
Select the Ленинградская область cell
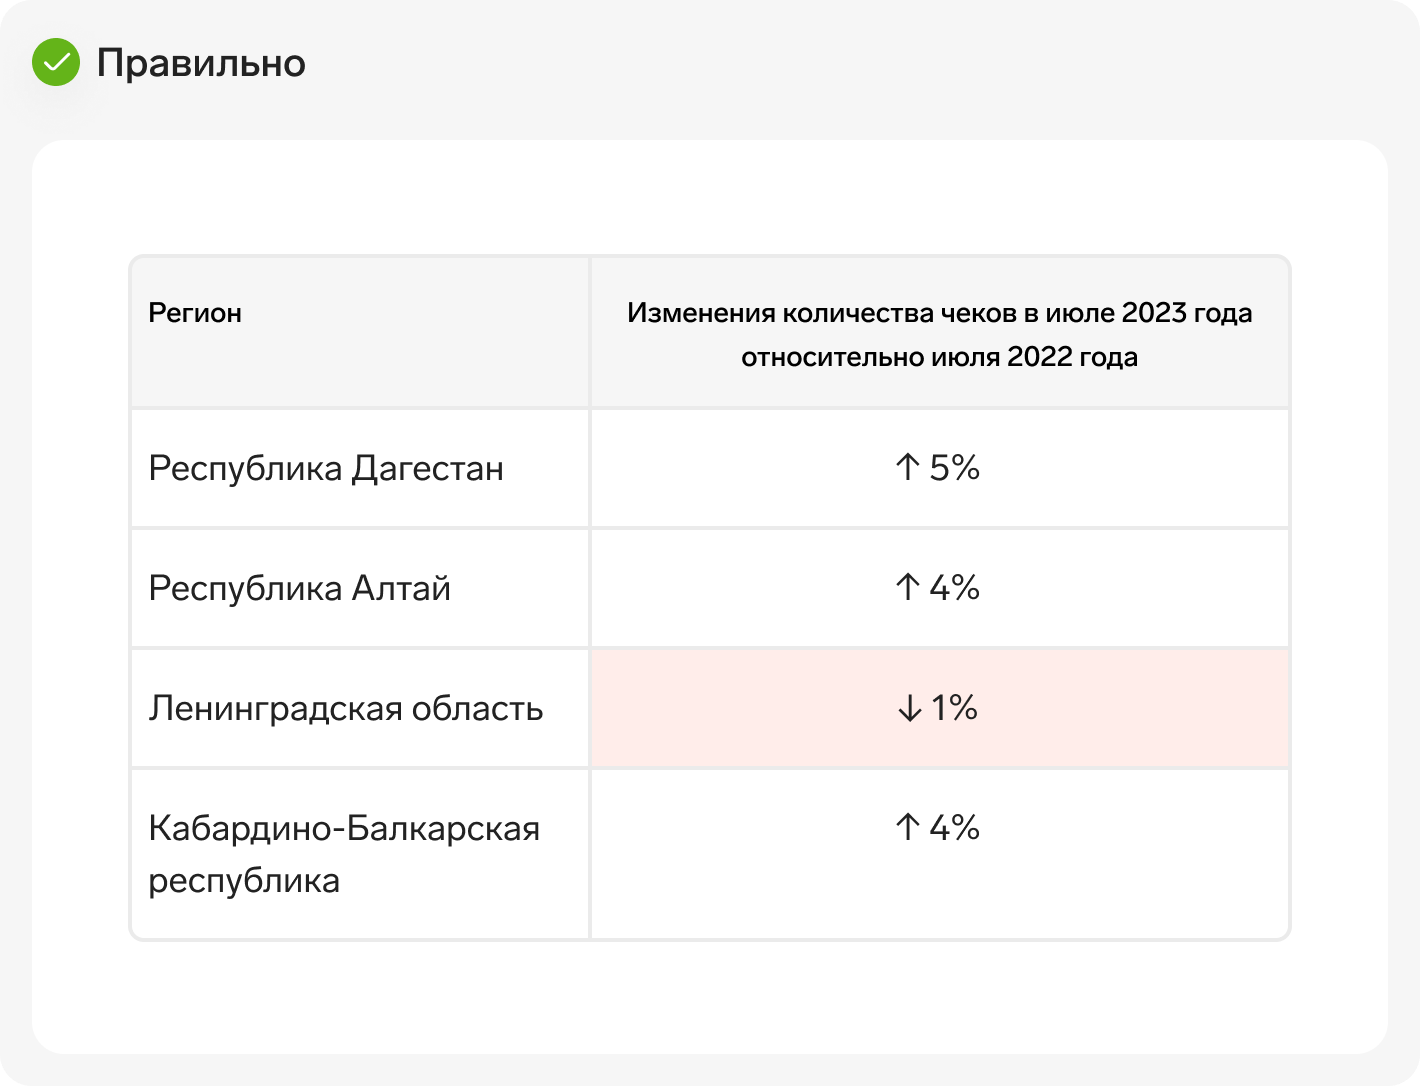pos(360,708)
